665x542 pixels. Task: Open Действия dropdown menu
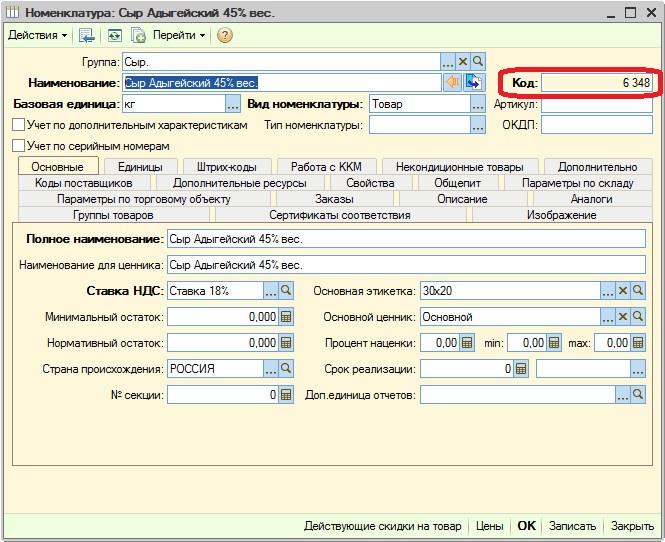point(37,35)
